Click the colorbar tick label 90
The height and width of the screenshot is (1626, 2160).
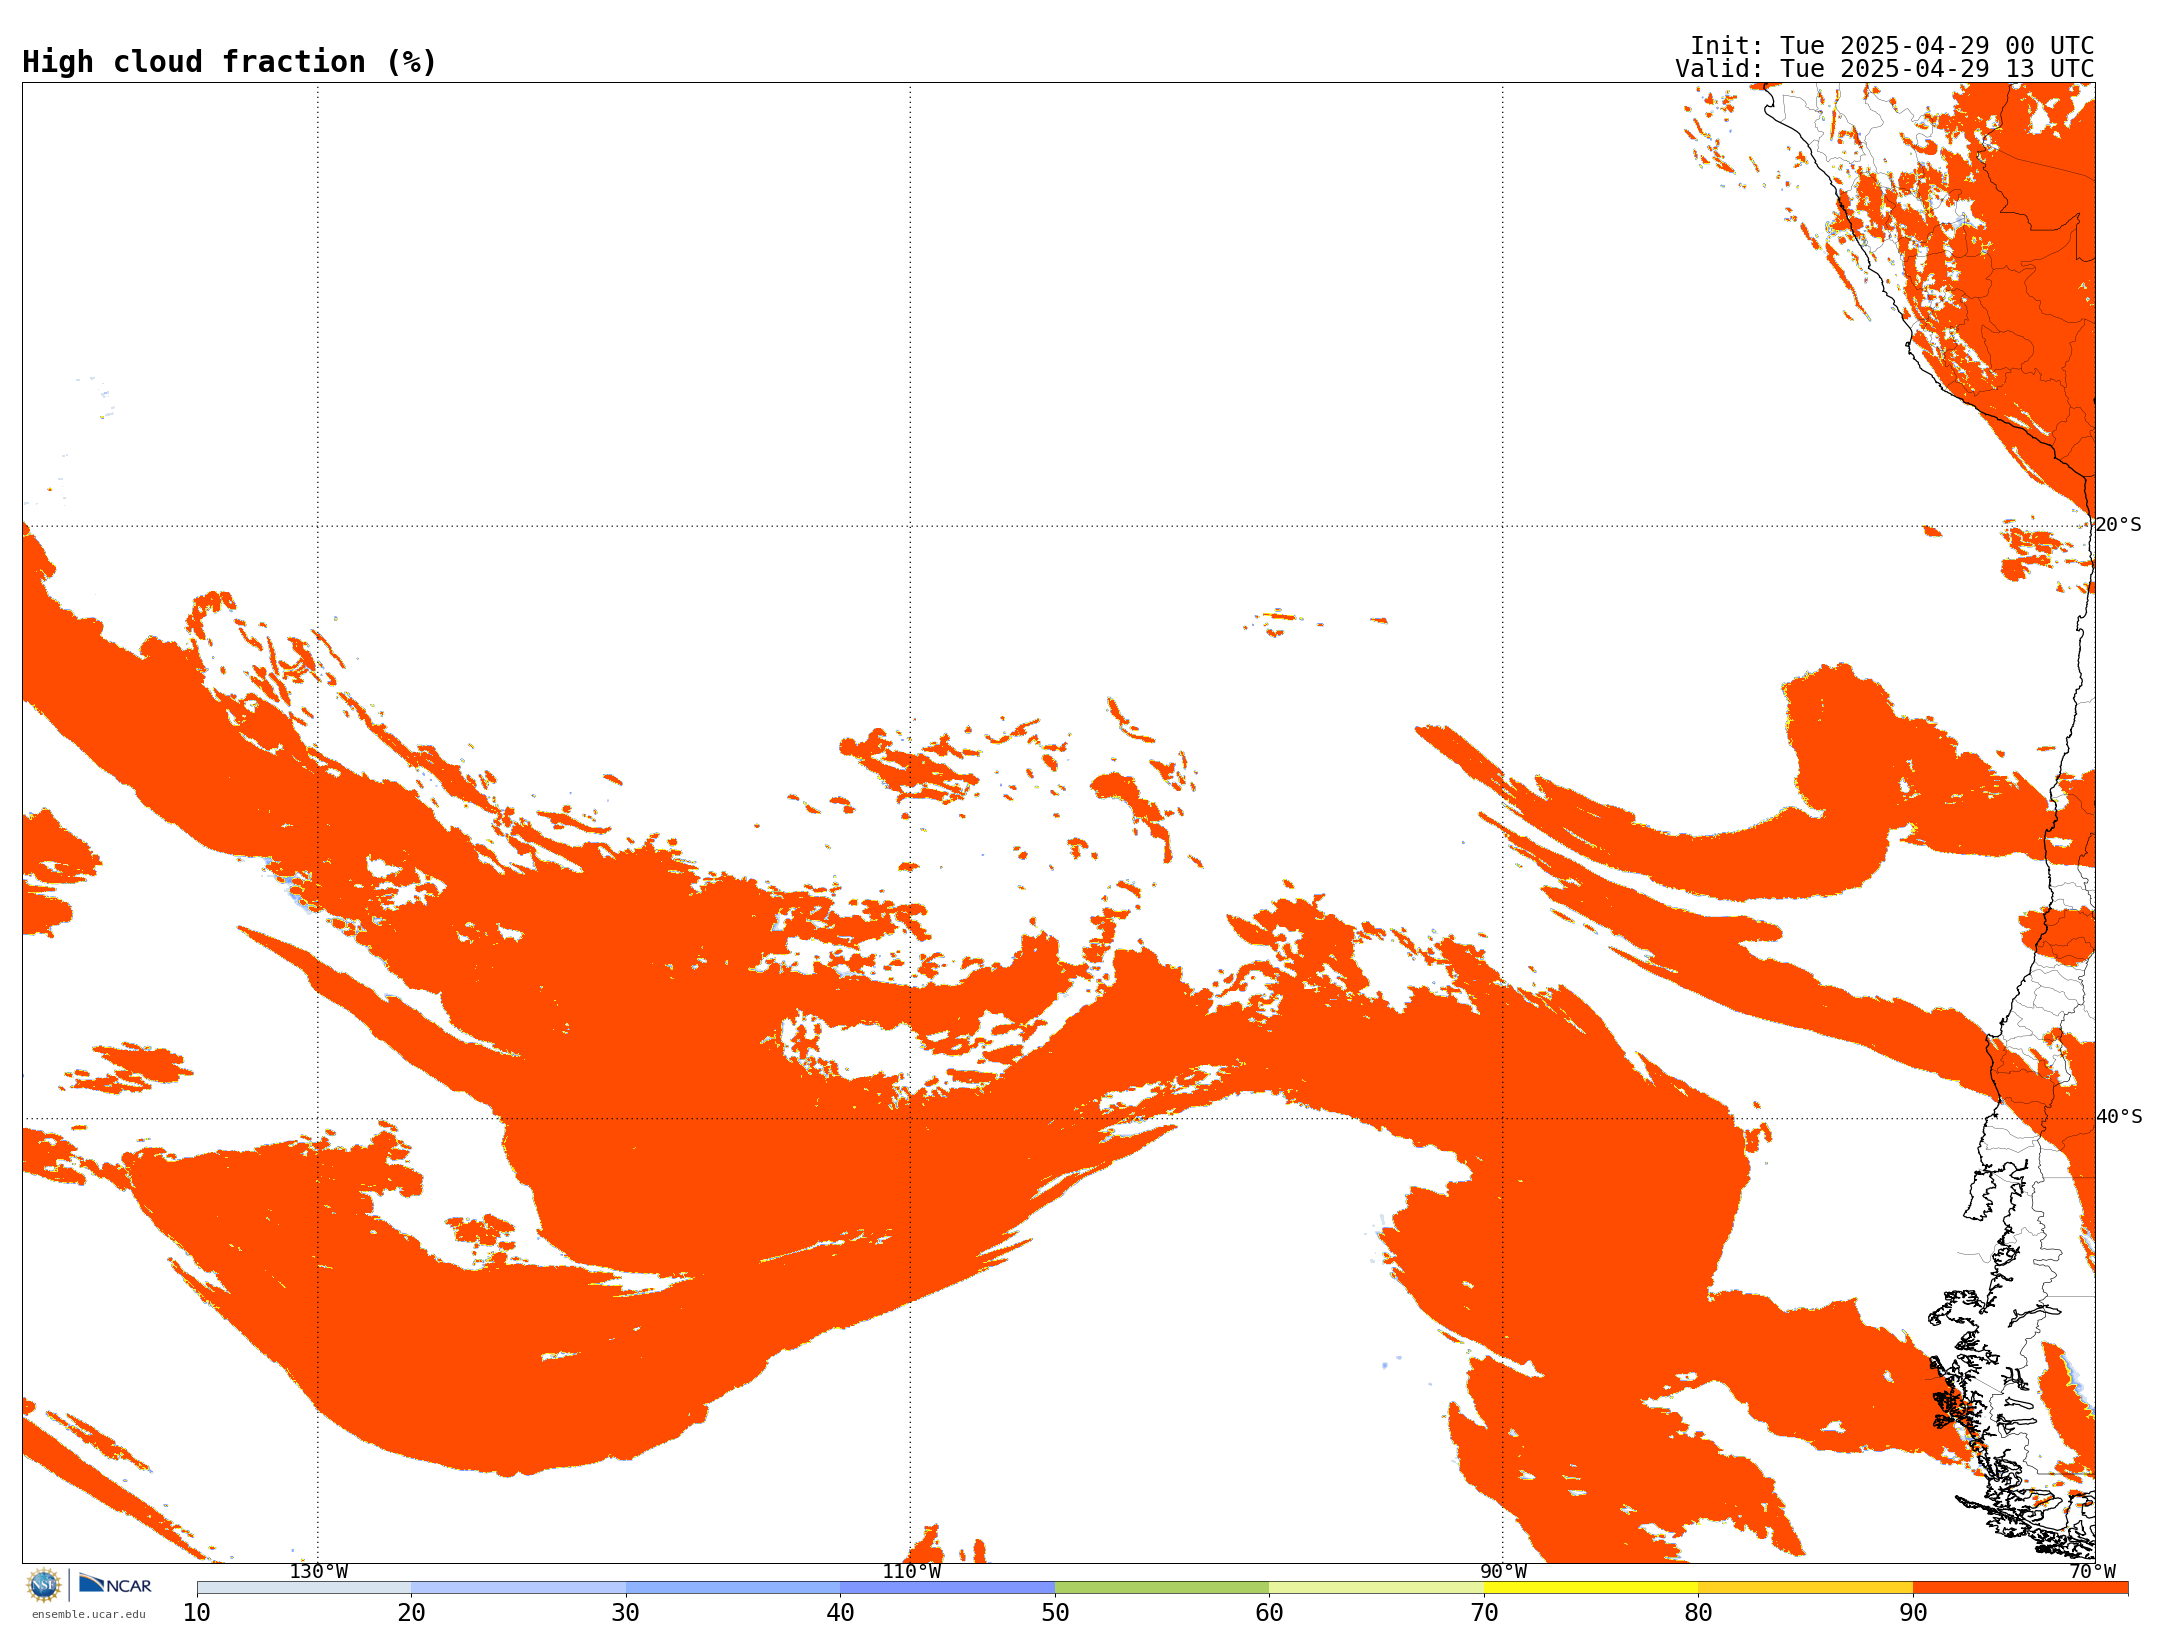(1913, 1612)
